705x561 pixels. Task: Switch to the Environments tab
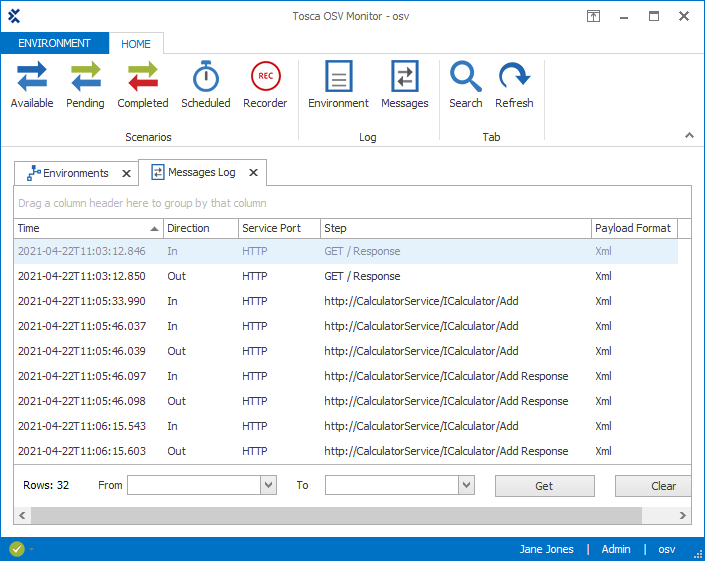click(75, 173)
